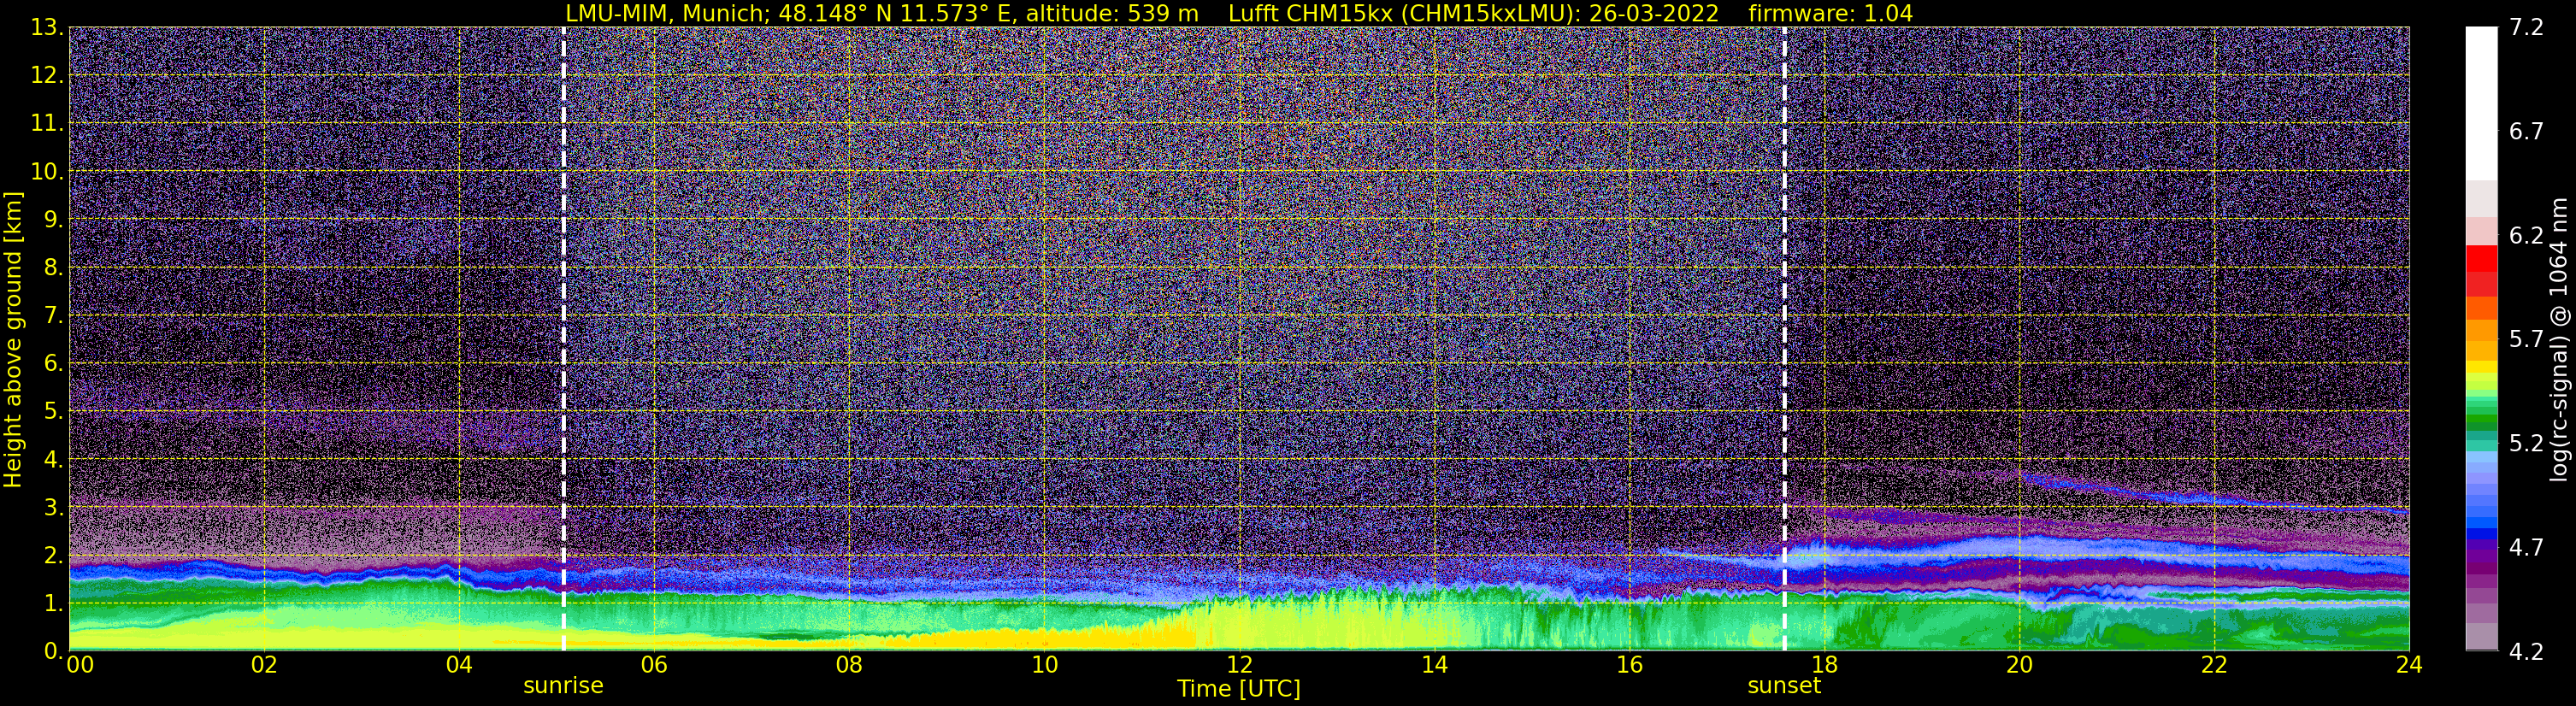Select the dashed sunset marker line
Viewport: 2576px width, 706px height.
pyautogui.click(x=1785, y=339)
